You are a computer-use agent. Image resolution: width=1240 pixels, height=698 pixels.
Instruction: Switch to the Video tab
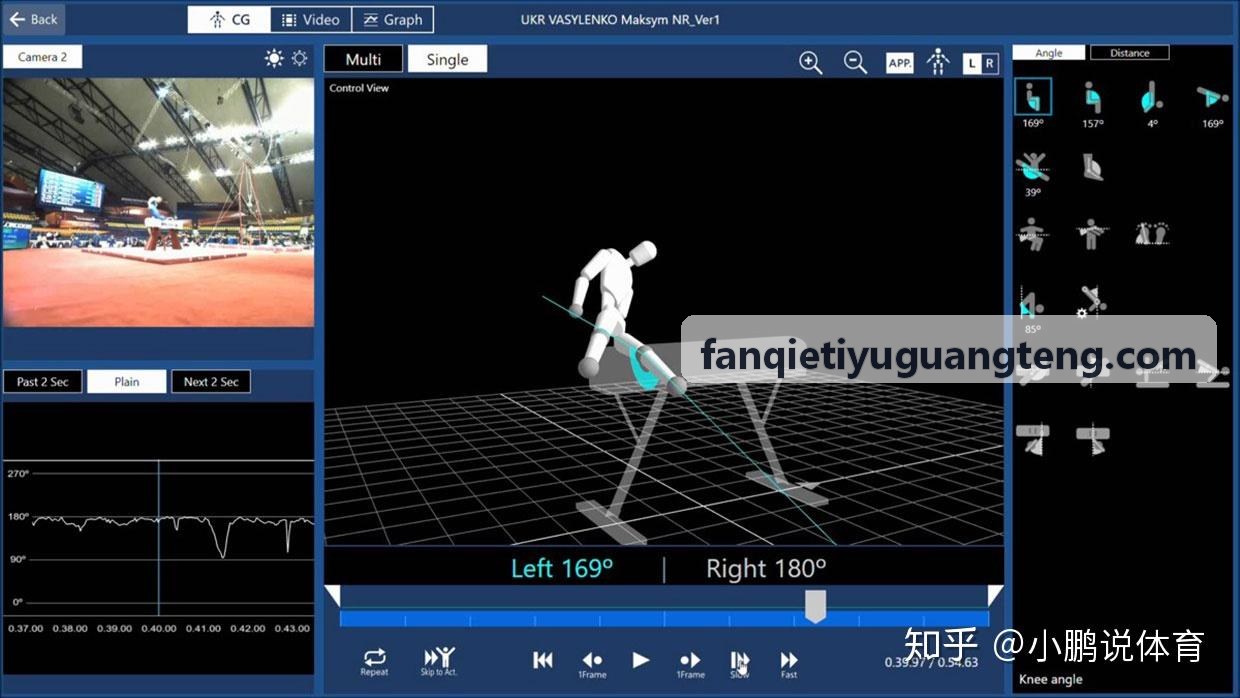[x=311, y=19]
